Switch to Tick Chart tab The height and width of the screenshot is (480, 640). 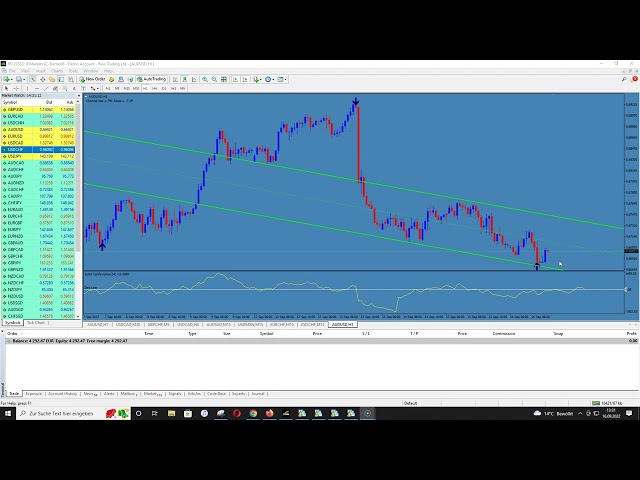(37, 323)
